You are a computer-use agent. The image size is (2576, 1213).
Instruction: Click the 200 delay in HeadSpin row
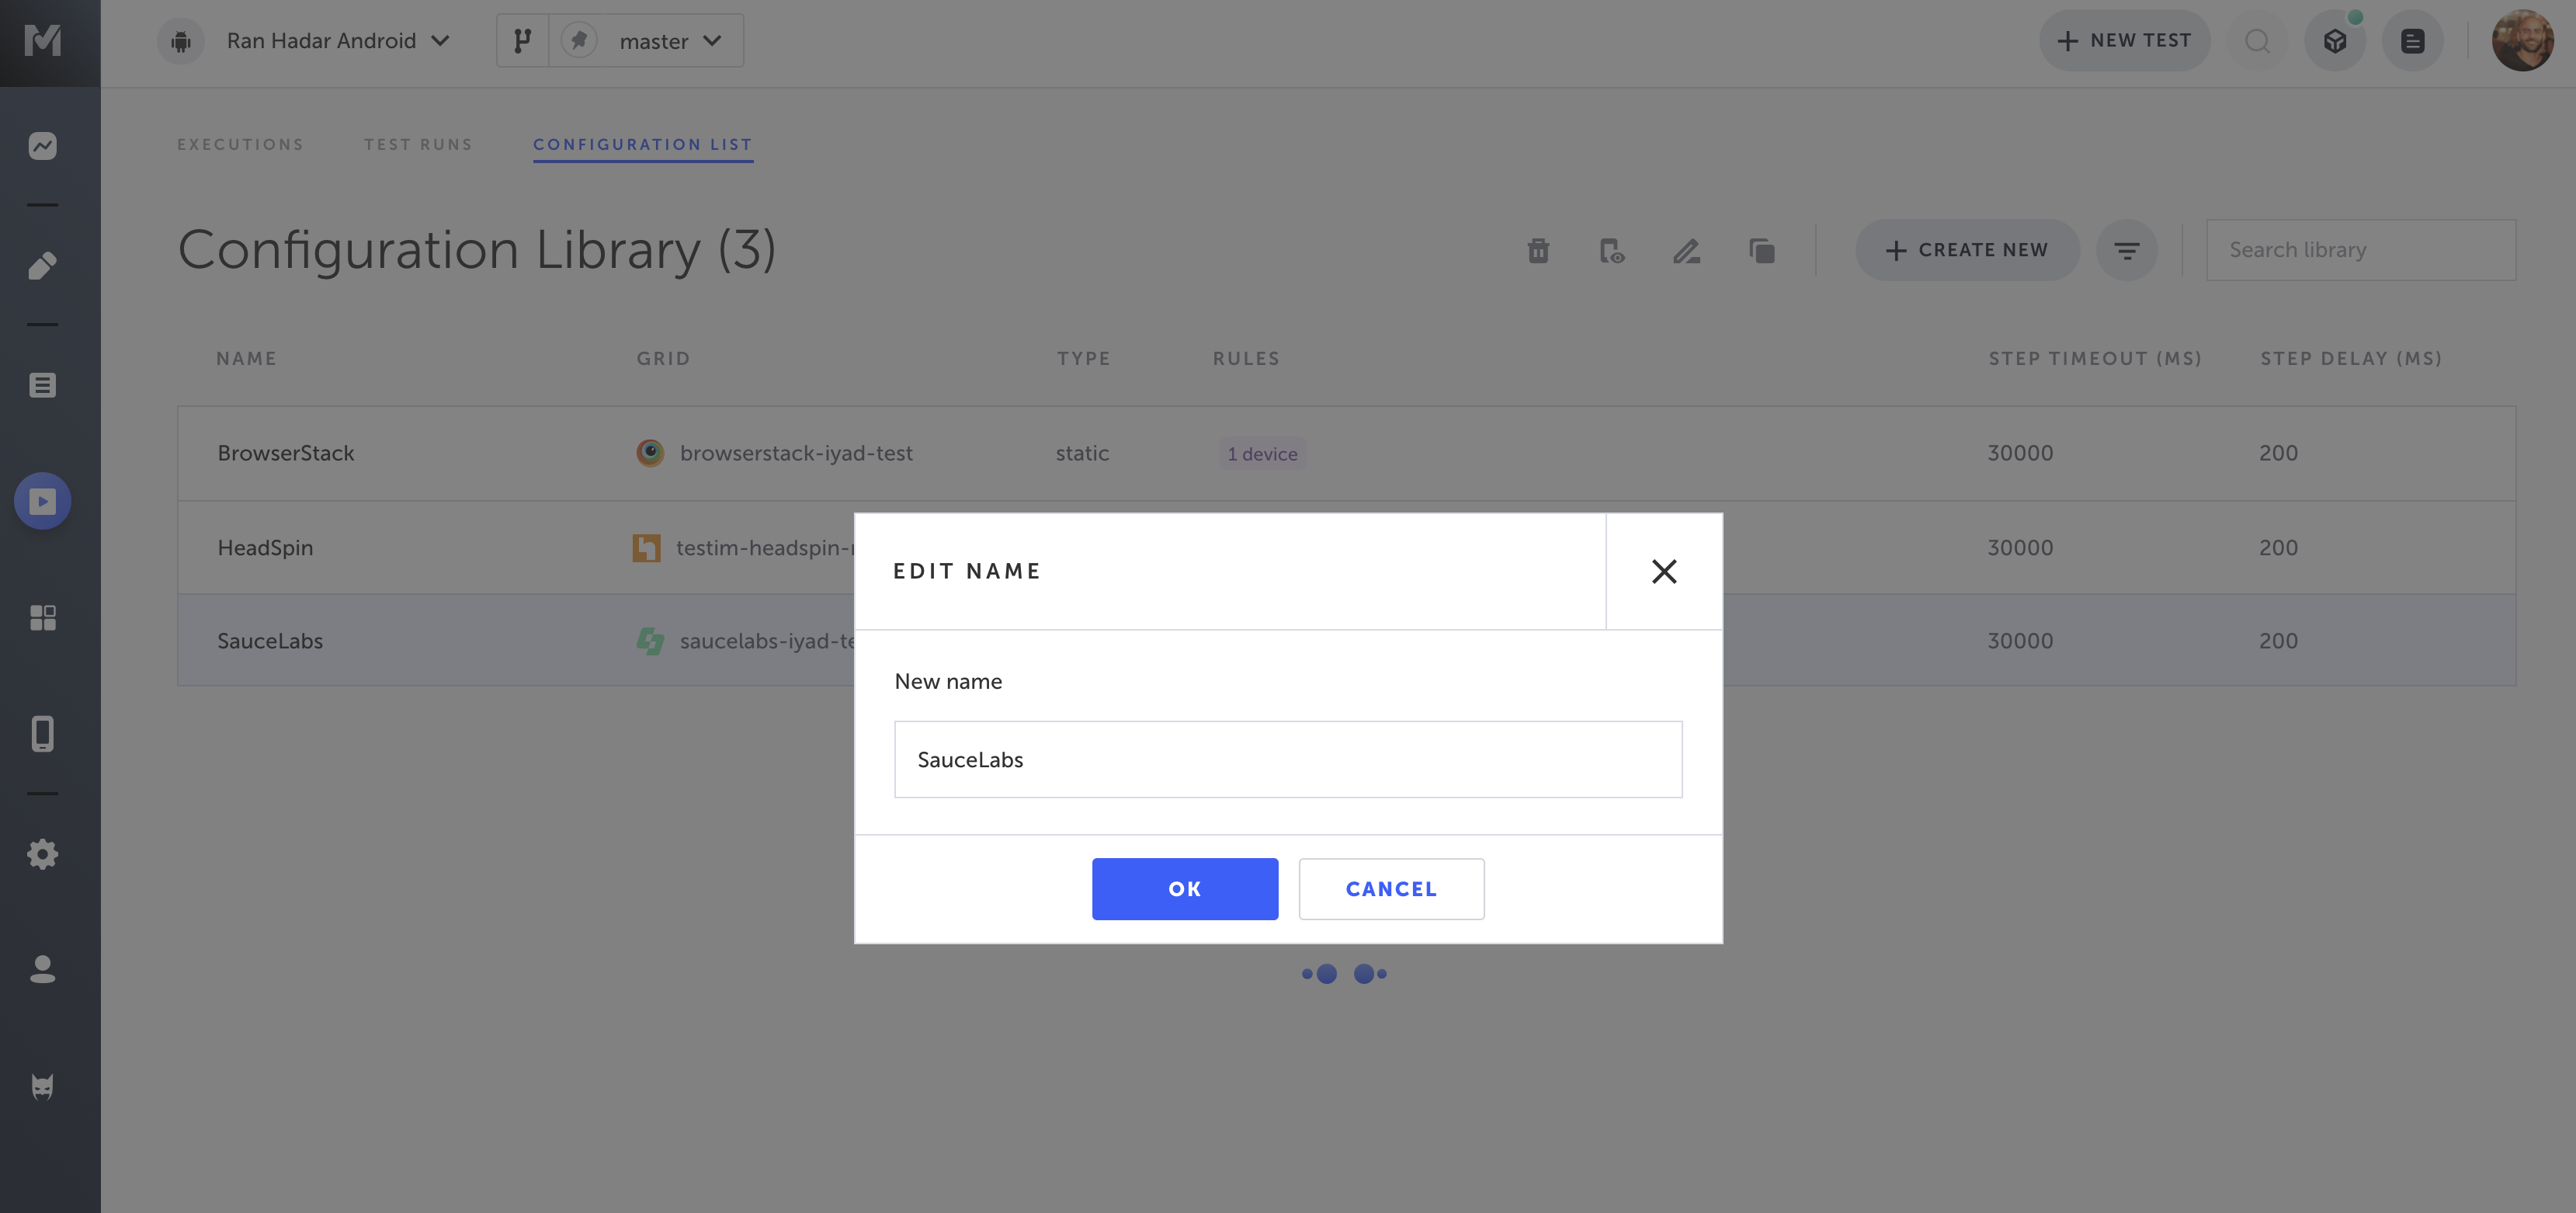(2278, 548)
